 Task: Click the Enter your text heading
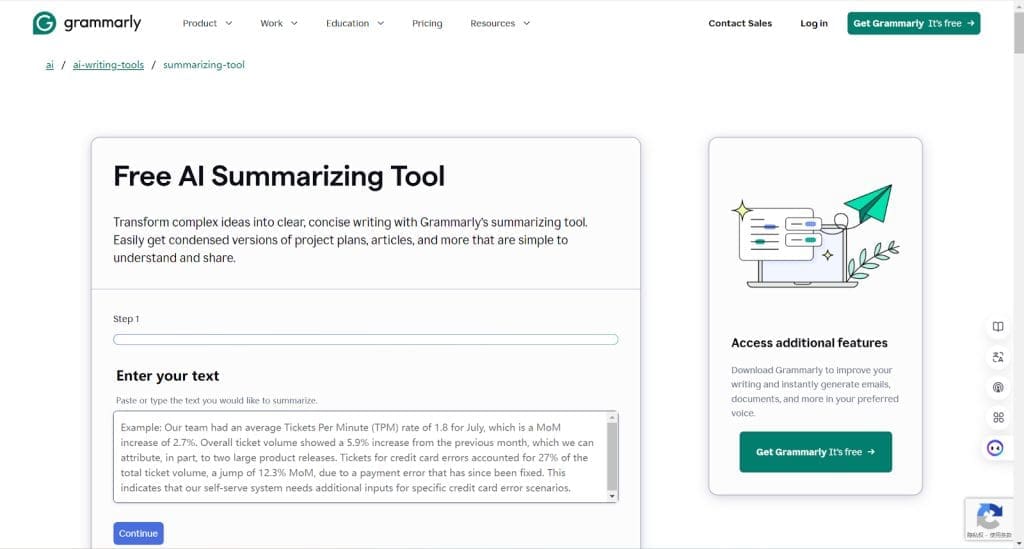click(168, 376)
